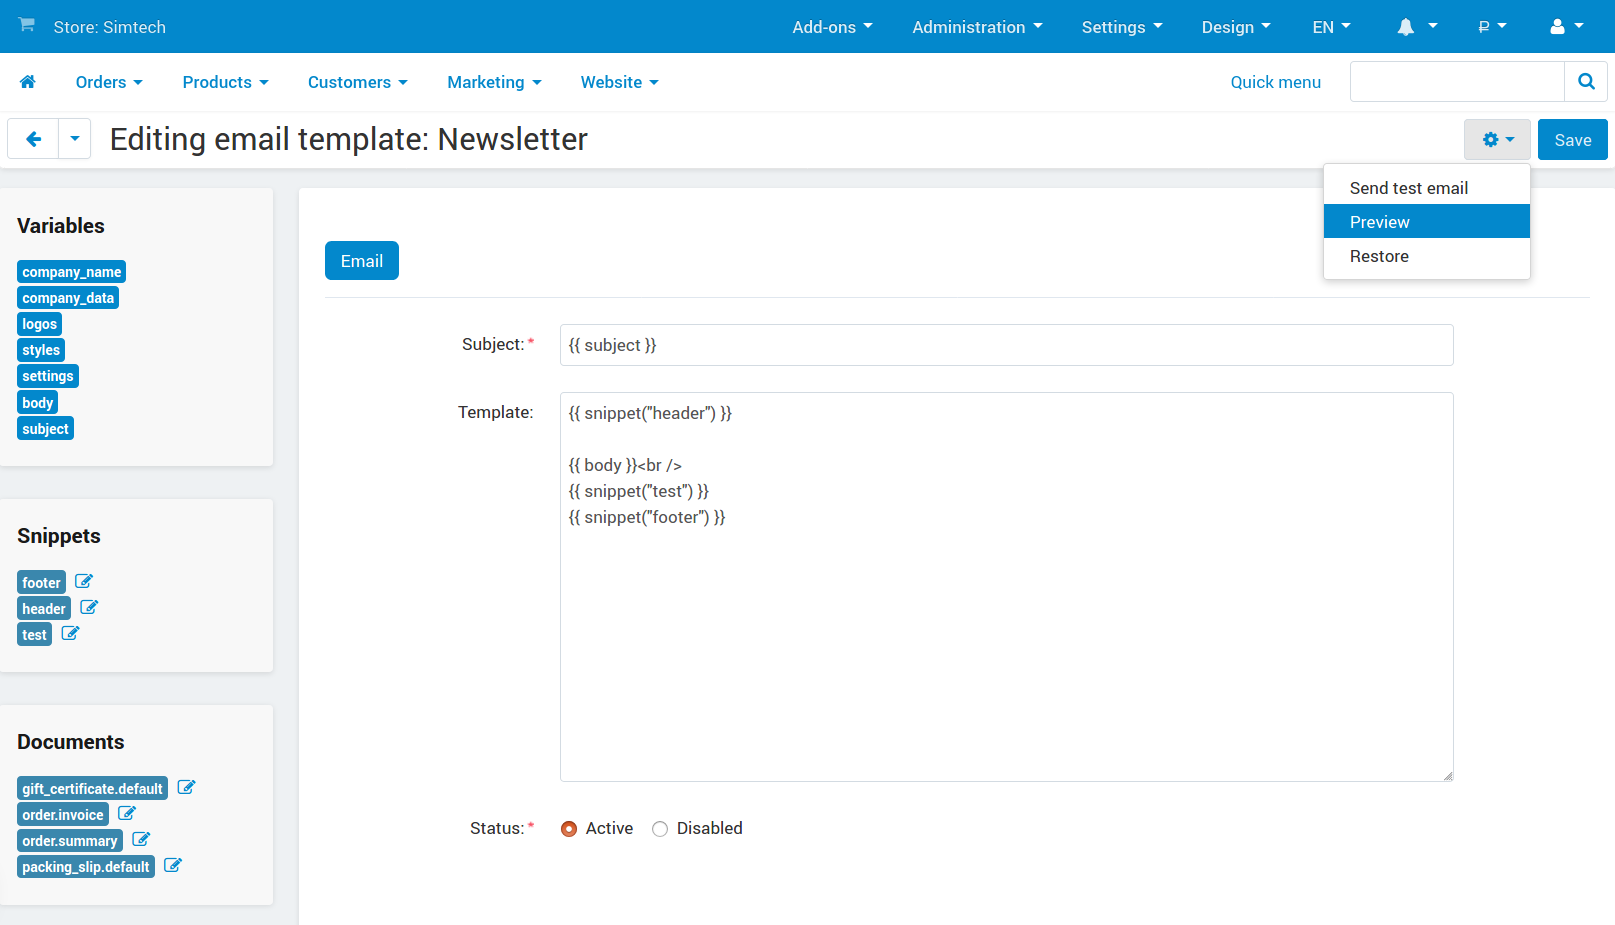Edit order.summary document icon

141,839
